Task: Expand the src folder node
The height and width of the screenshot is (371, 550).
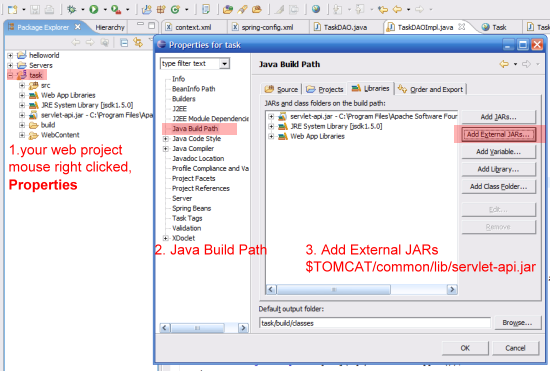Action: coord(22,85)
